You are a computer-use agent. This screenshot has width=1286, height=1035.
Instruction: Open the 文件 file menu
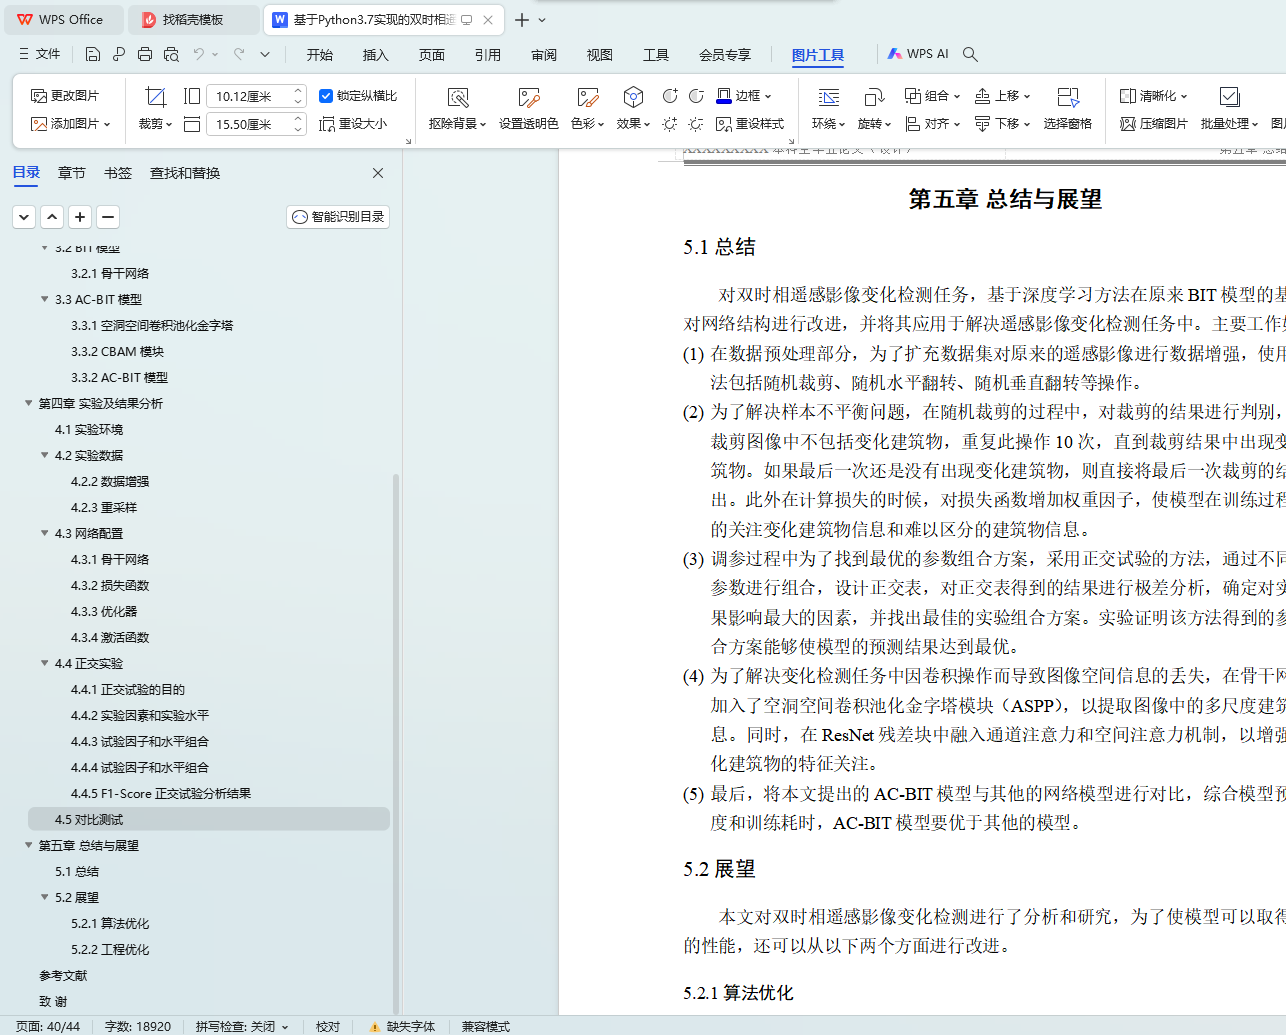pyautogui.click(x=39, y=54)
